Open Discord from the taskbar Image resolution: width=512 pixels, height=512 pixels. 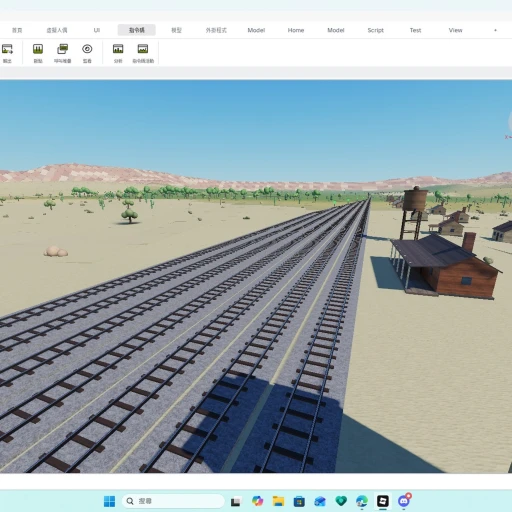click(x=404, y=501)
